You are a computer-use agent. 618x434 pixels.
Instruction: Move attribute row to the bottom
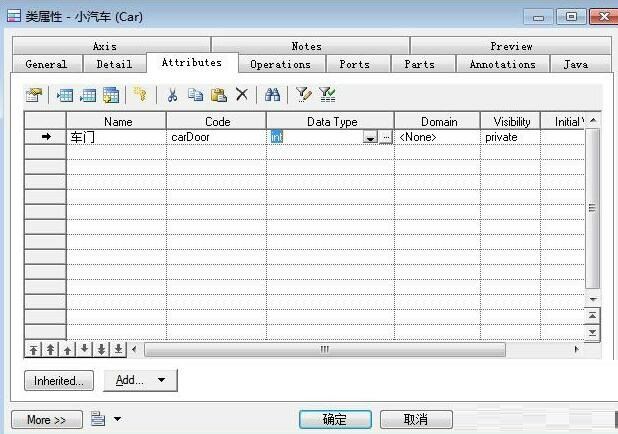click(x=118, y=349)
